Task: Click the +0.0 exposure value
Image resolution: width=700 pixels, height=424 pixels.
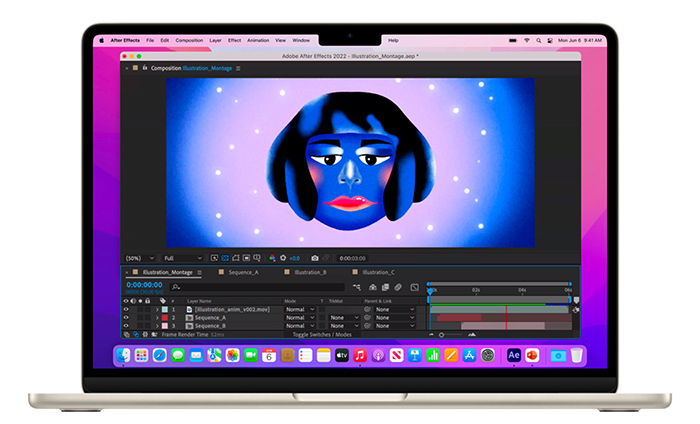Action: (295, 258)
